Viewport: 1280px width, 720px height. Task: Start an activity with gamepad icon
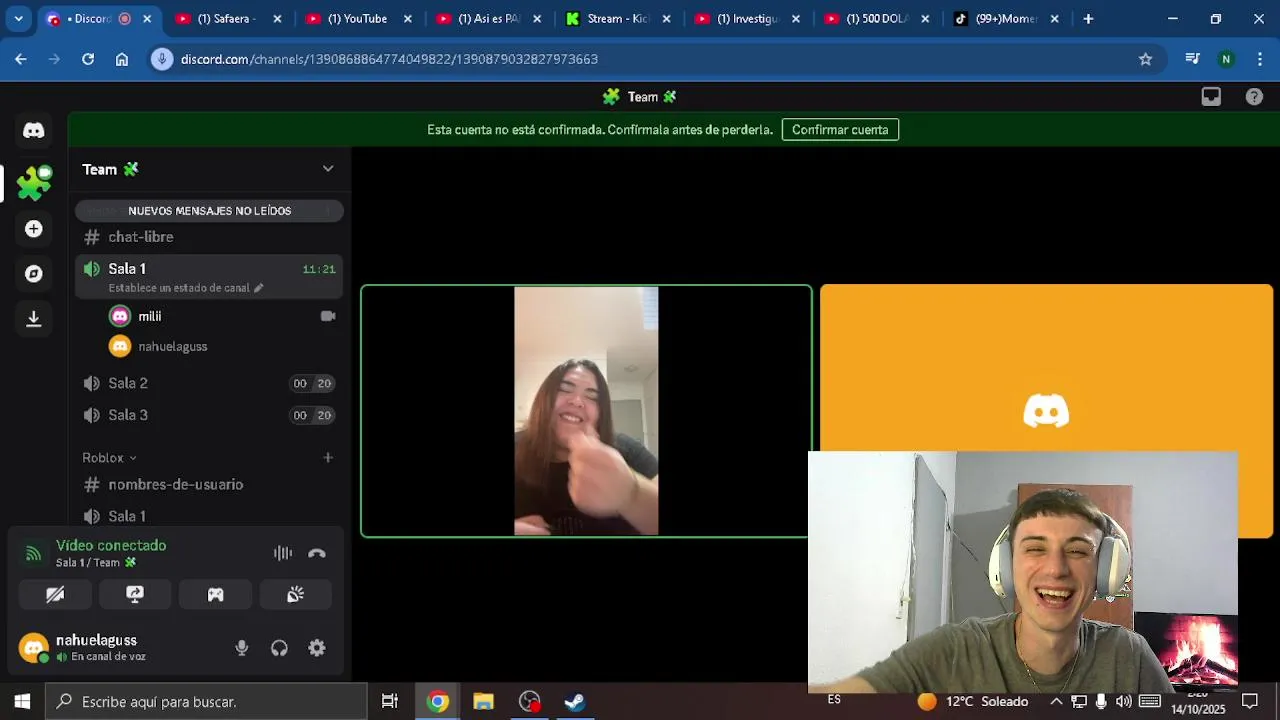point(215,594)
